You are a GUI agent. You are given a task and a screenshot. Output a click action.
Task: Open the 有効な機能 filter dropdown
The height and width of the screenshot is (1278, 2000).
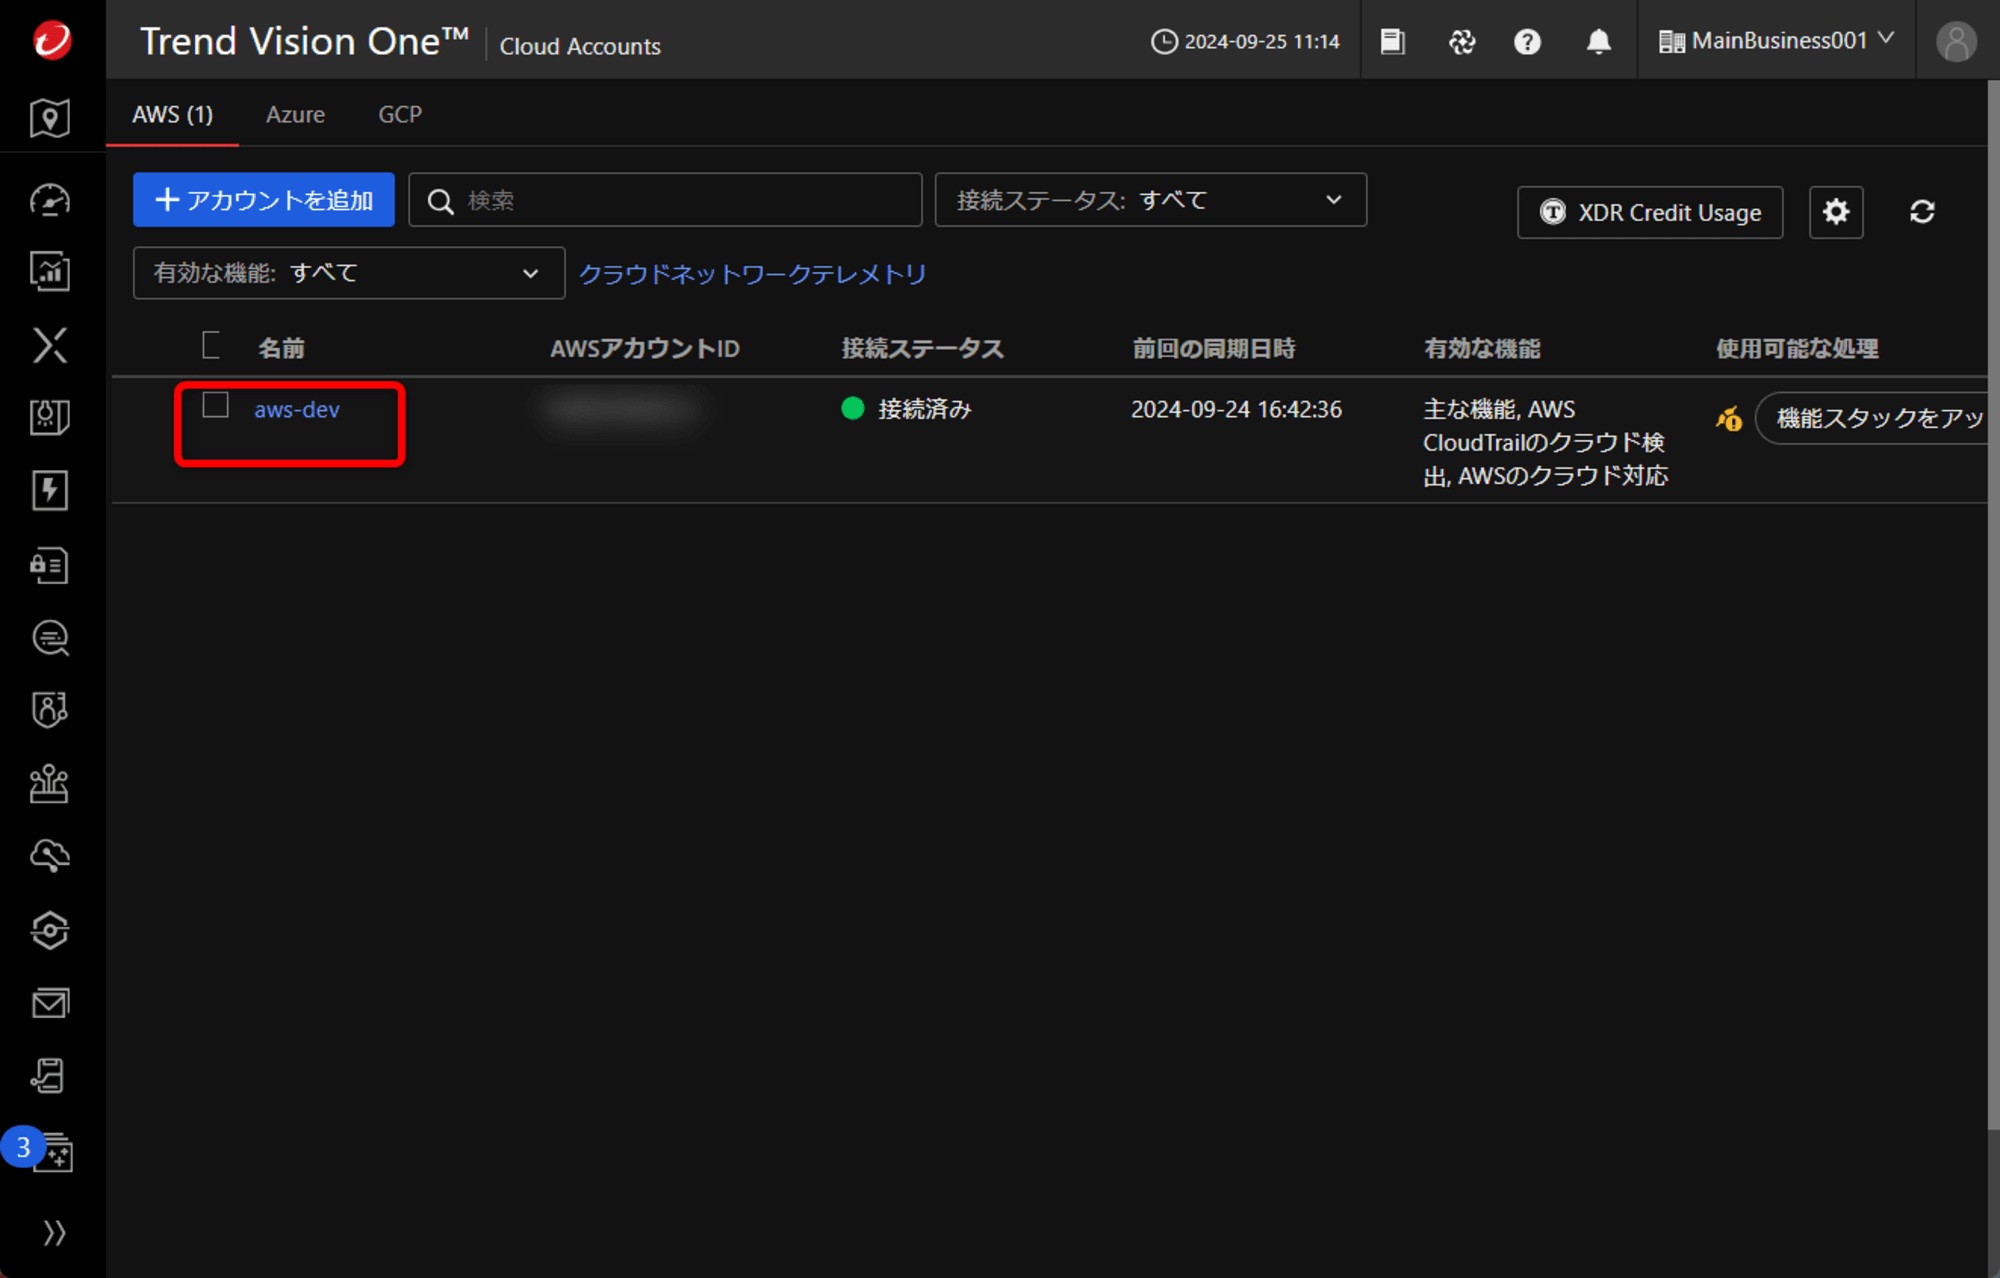[348, 273]
